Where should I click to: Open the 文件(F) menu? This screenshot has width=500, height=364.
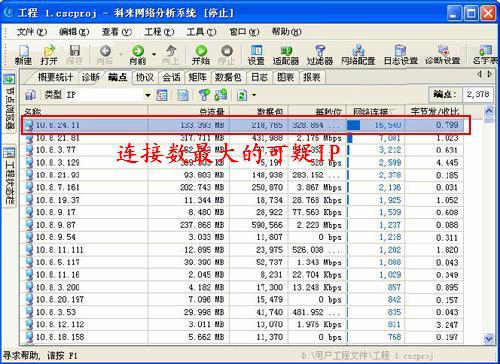point(31,32)
